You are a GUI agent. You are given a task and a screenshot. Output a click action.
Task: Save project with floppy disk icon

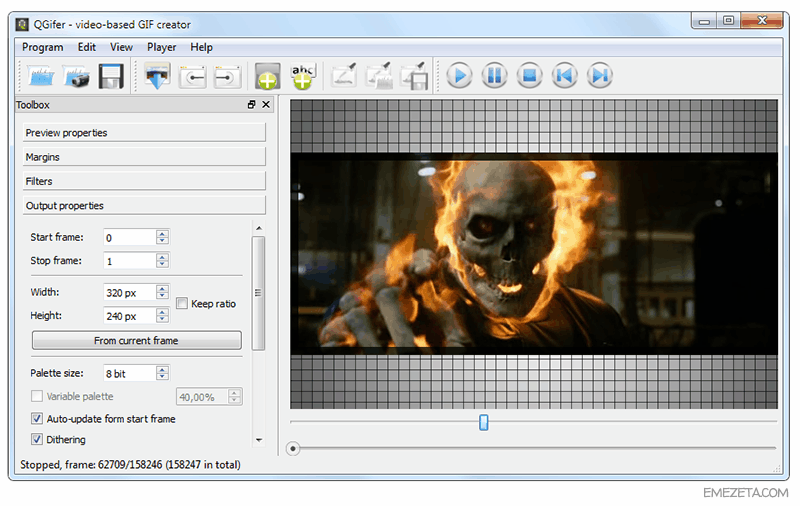pos(111,77)
